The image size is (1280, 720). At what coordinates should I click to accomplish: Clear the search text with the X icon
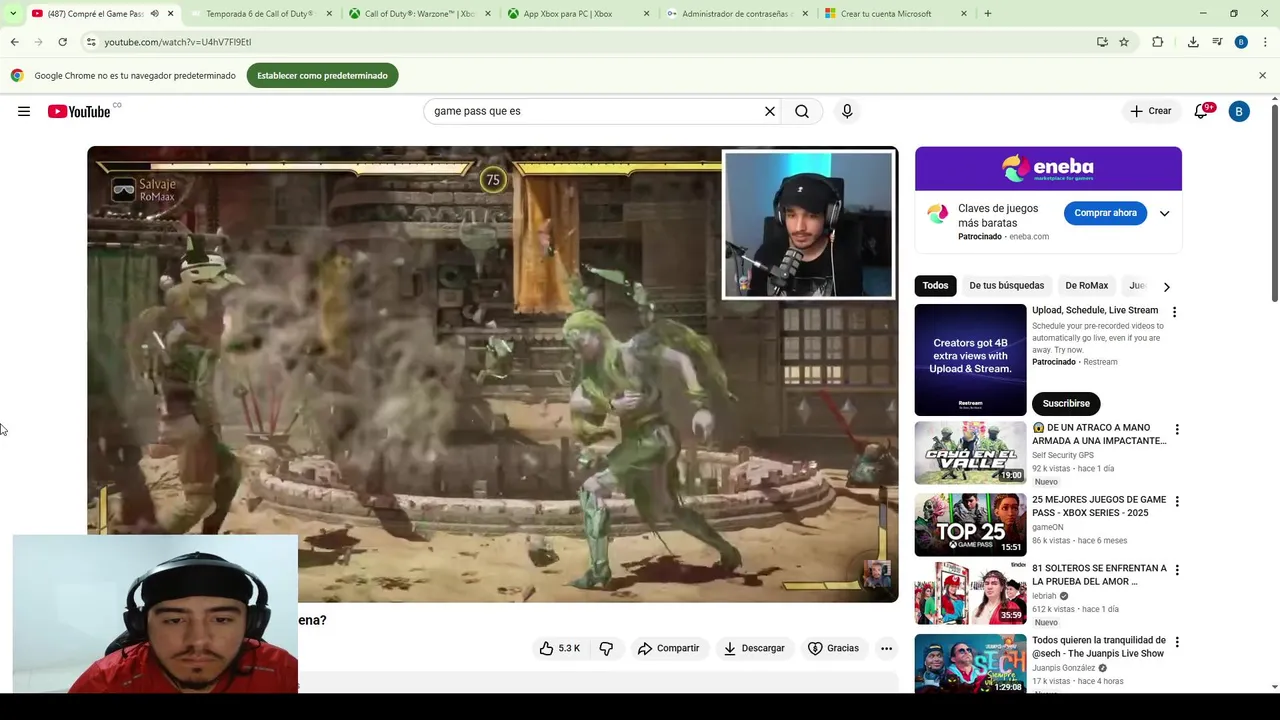[x=770, y=111]
